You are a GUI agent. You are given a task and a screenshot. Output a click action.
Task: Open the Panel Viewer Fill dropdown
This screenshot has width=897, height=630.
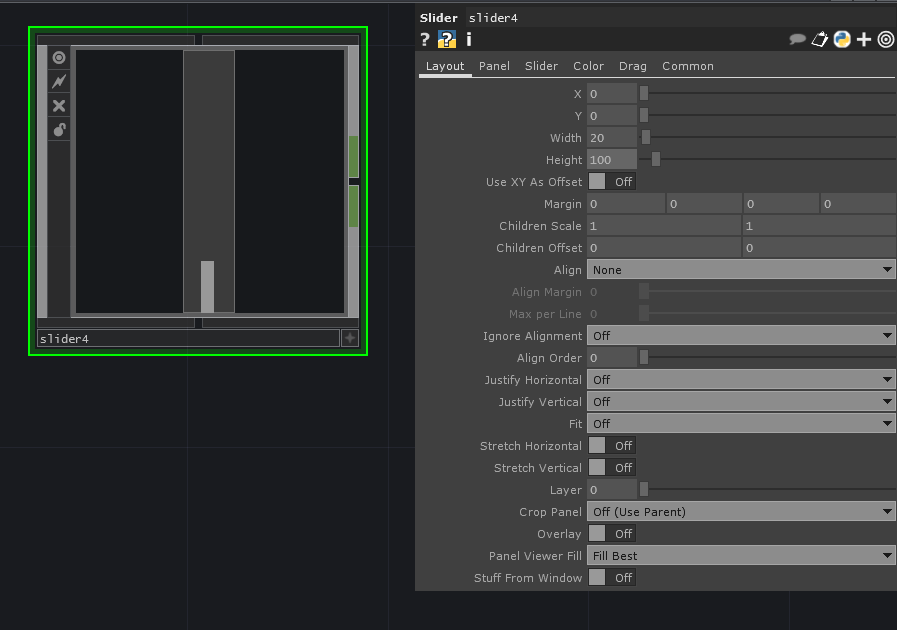tap(740, 556)
